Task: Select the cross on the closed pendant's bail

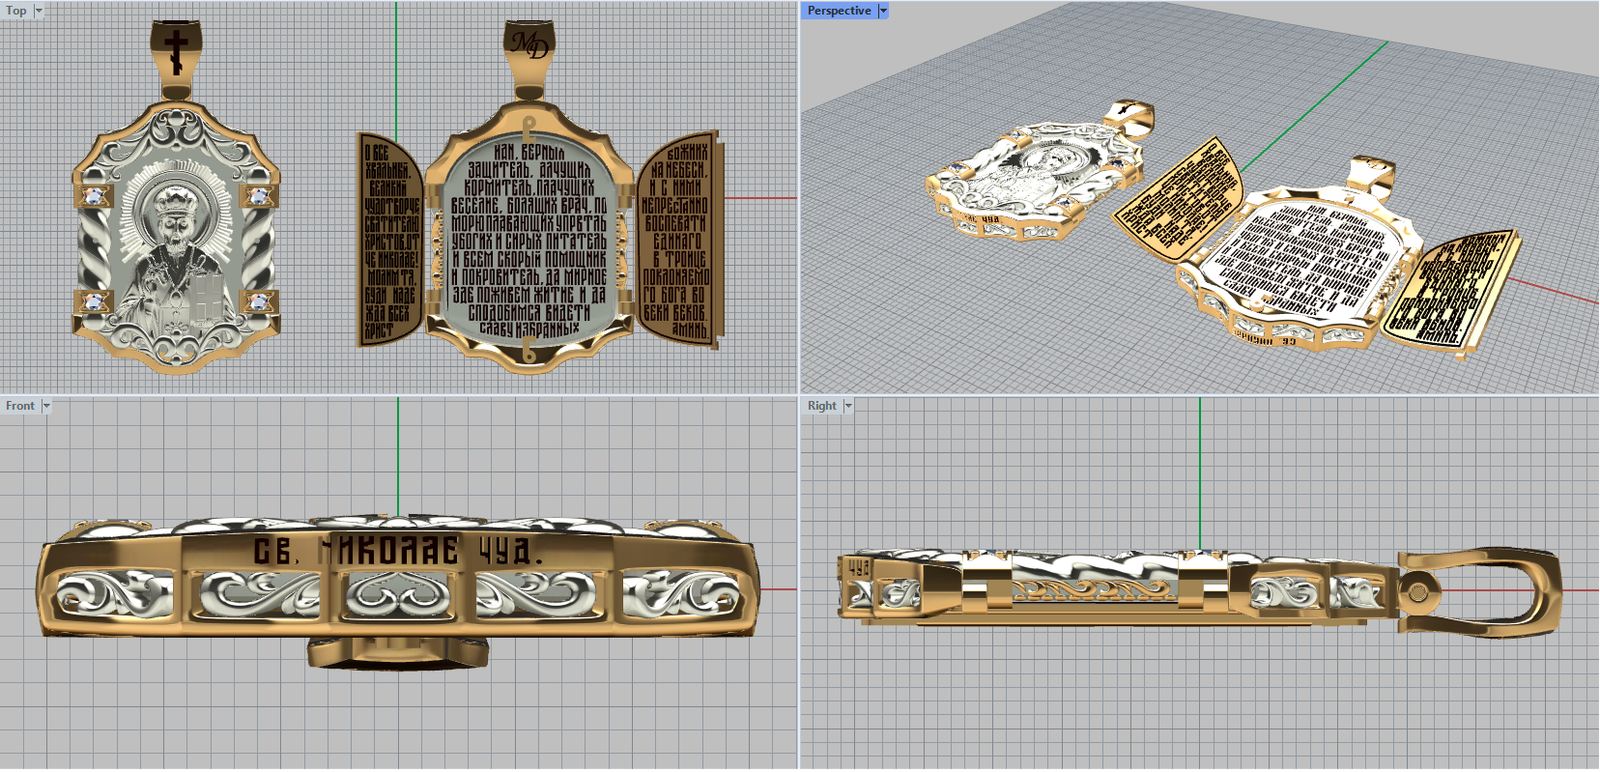Action: tap(176, 51)
